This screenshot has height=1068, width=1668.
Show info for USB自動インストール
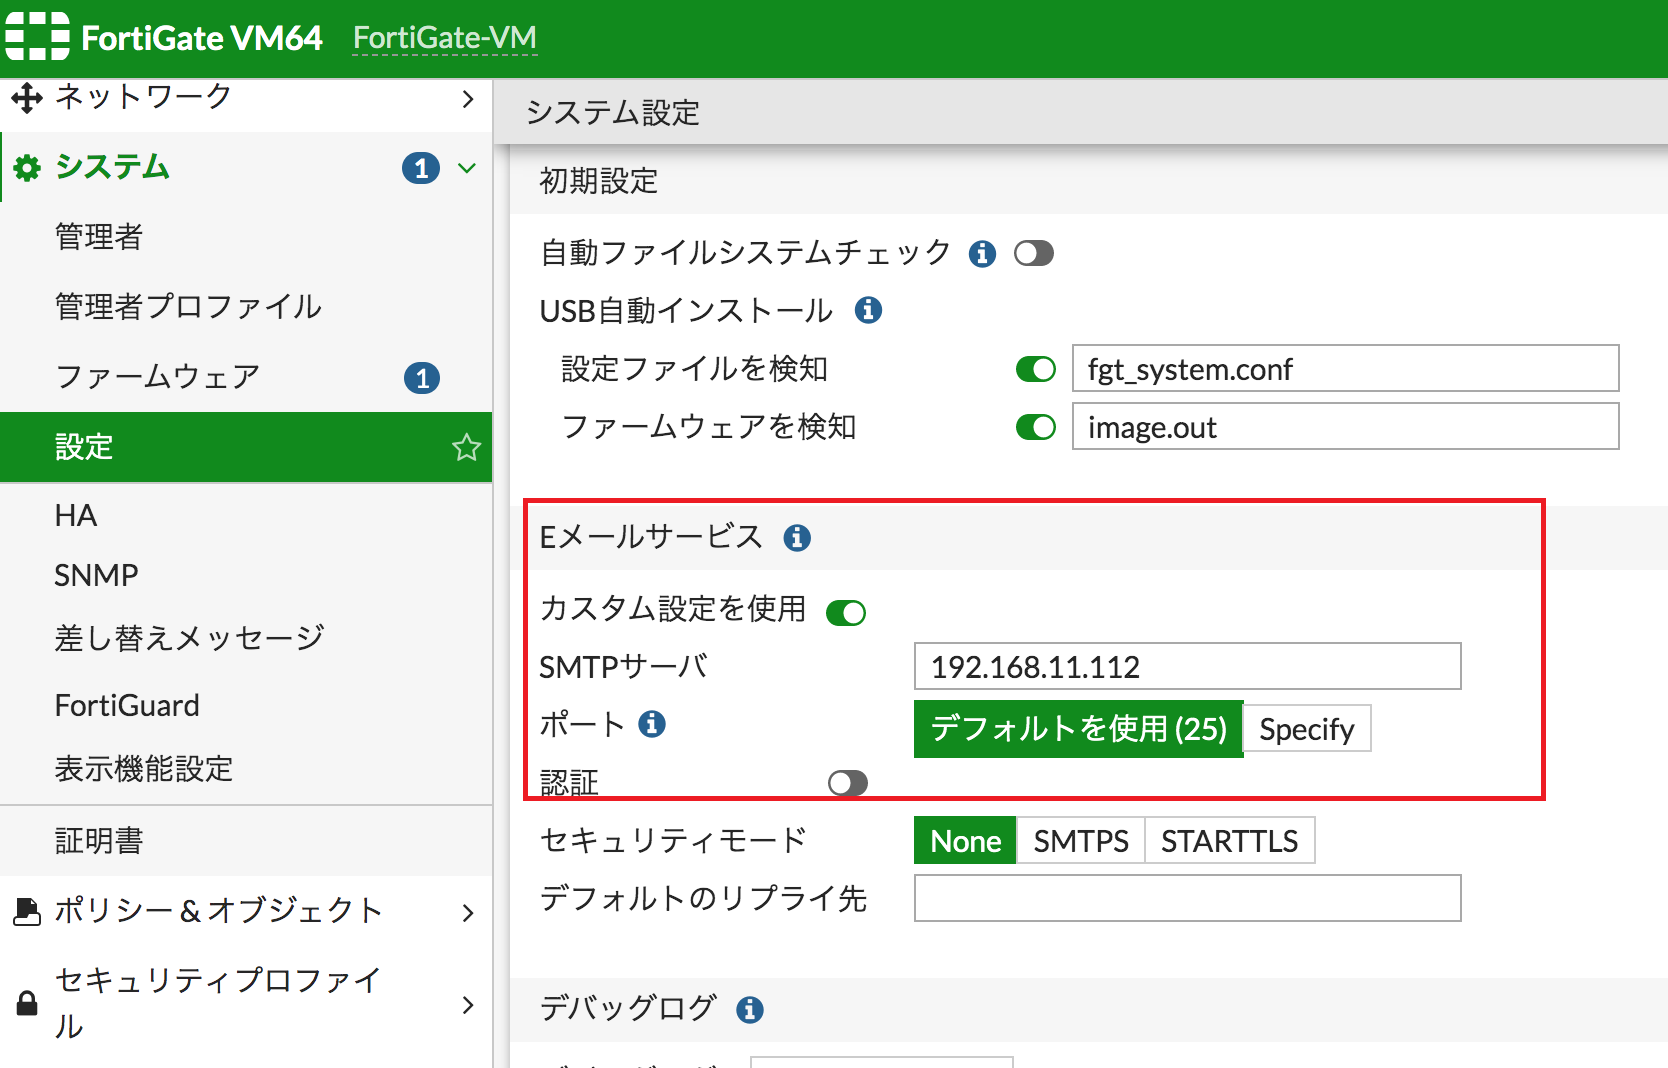868,311
